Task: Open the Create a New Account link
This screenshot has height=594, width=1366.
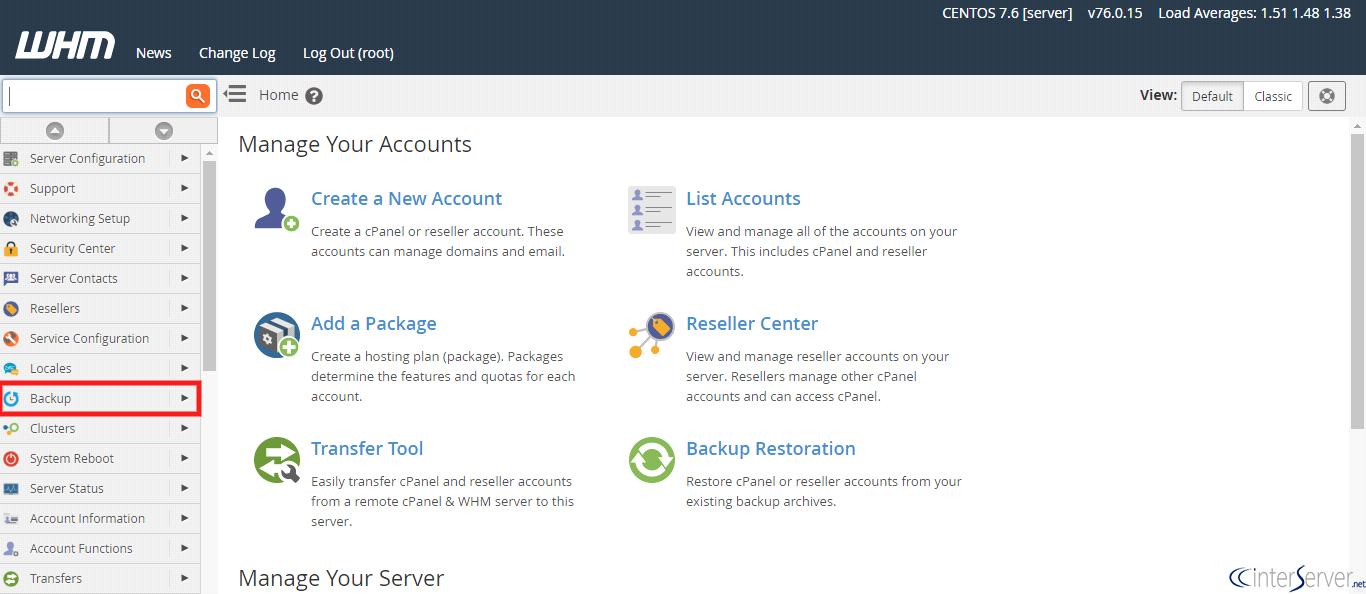Action: coord(406,199)
